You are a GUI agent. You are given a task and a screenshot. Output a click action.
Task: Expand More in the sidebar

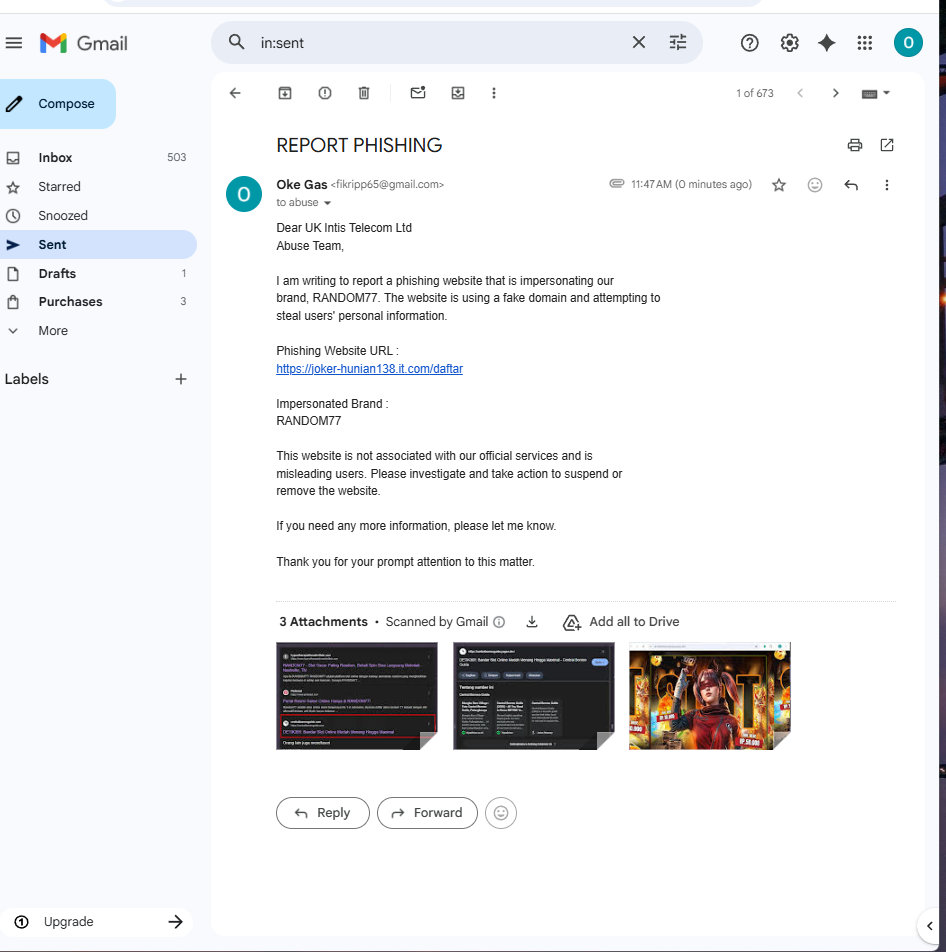click(x=53, y=331)
